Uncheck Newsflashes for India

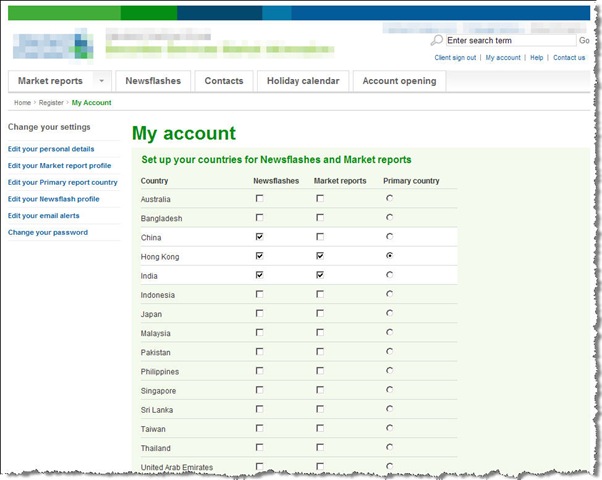coord(260,275)
